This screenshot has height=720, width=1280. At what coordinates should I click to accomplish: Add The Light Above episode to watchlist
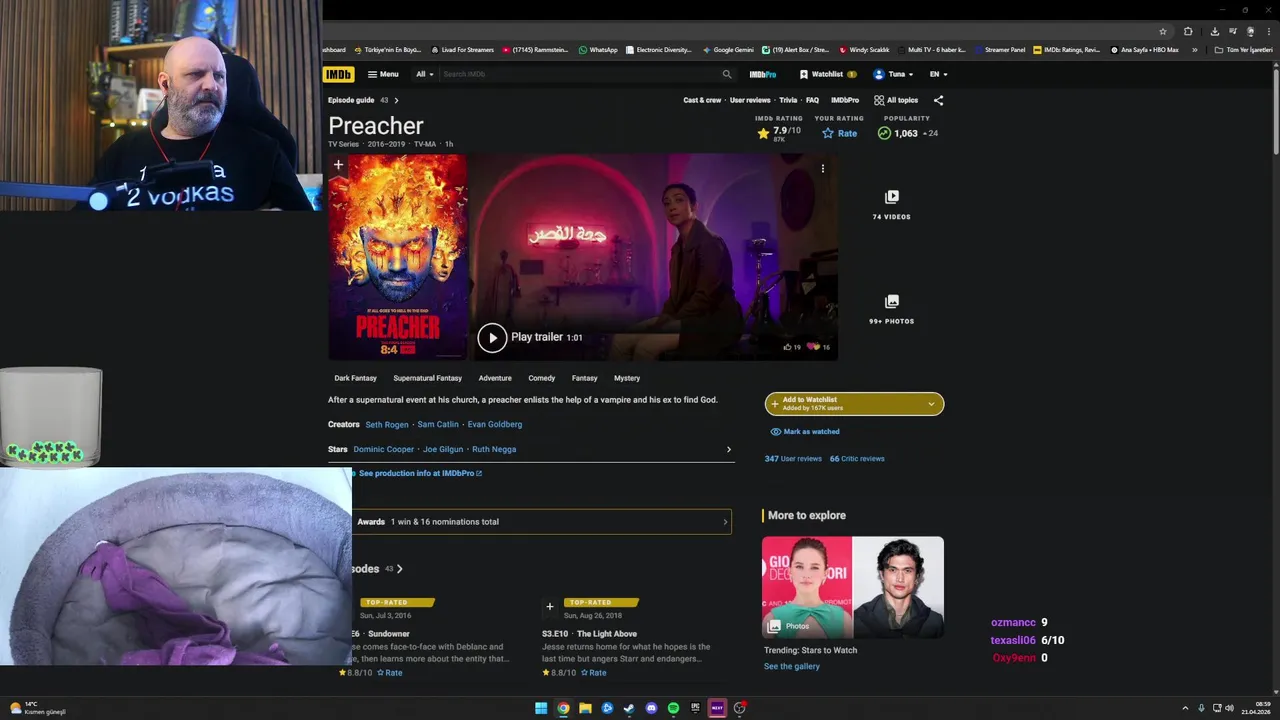point(549,607)
